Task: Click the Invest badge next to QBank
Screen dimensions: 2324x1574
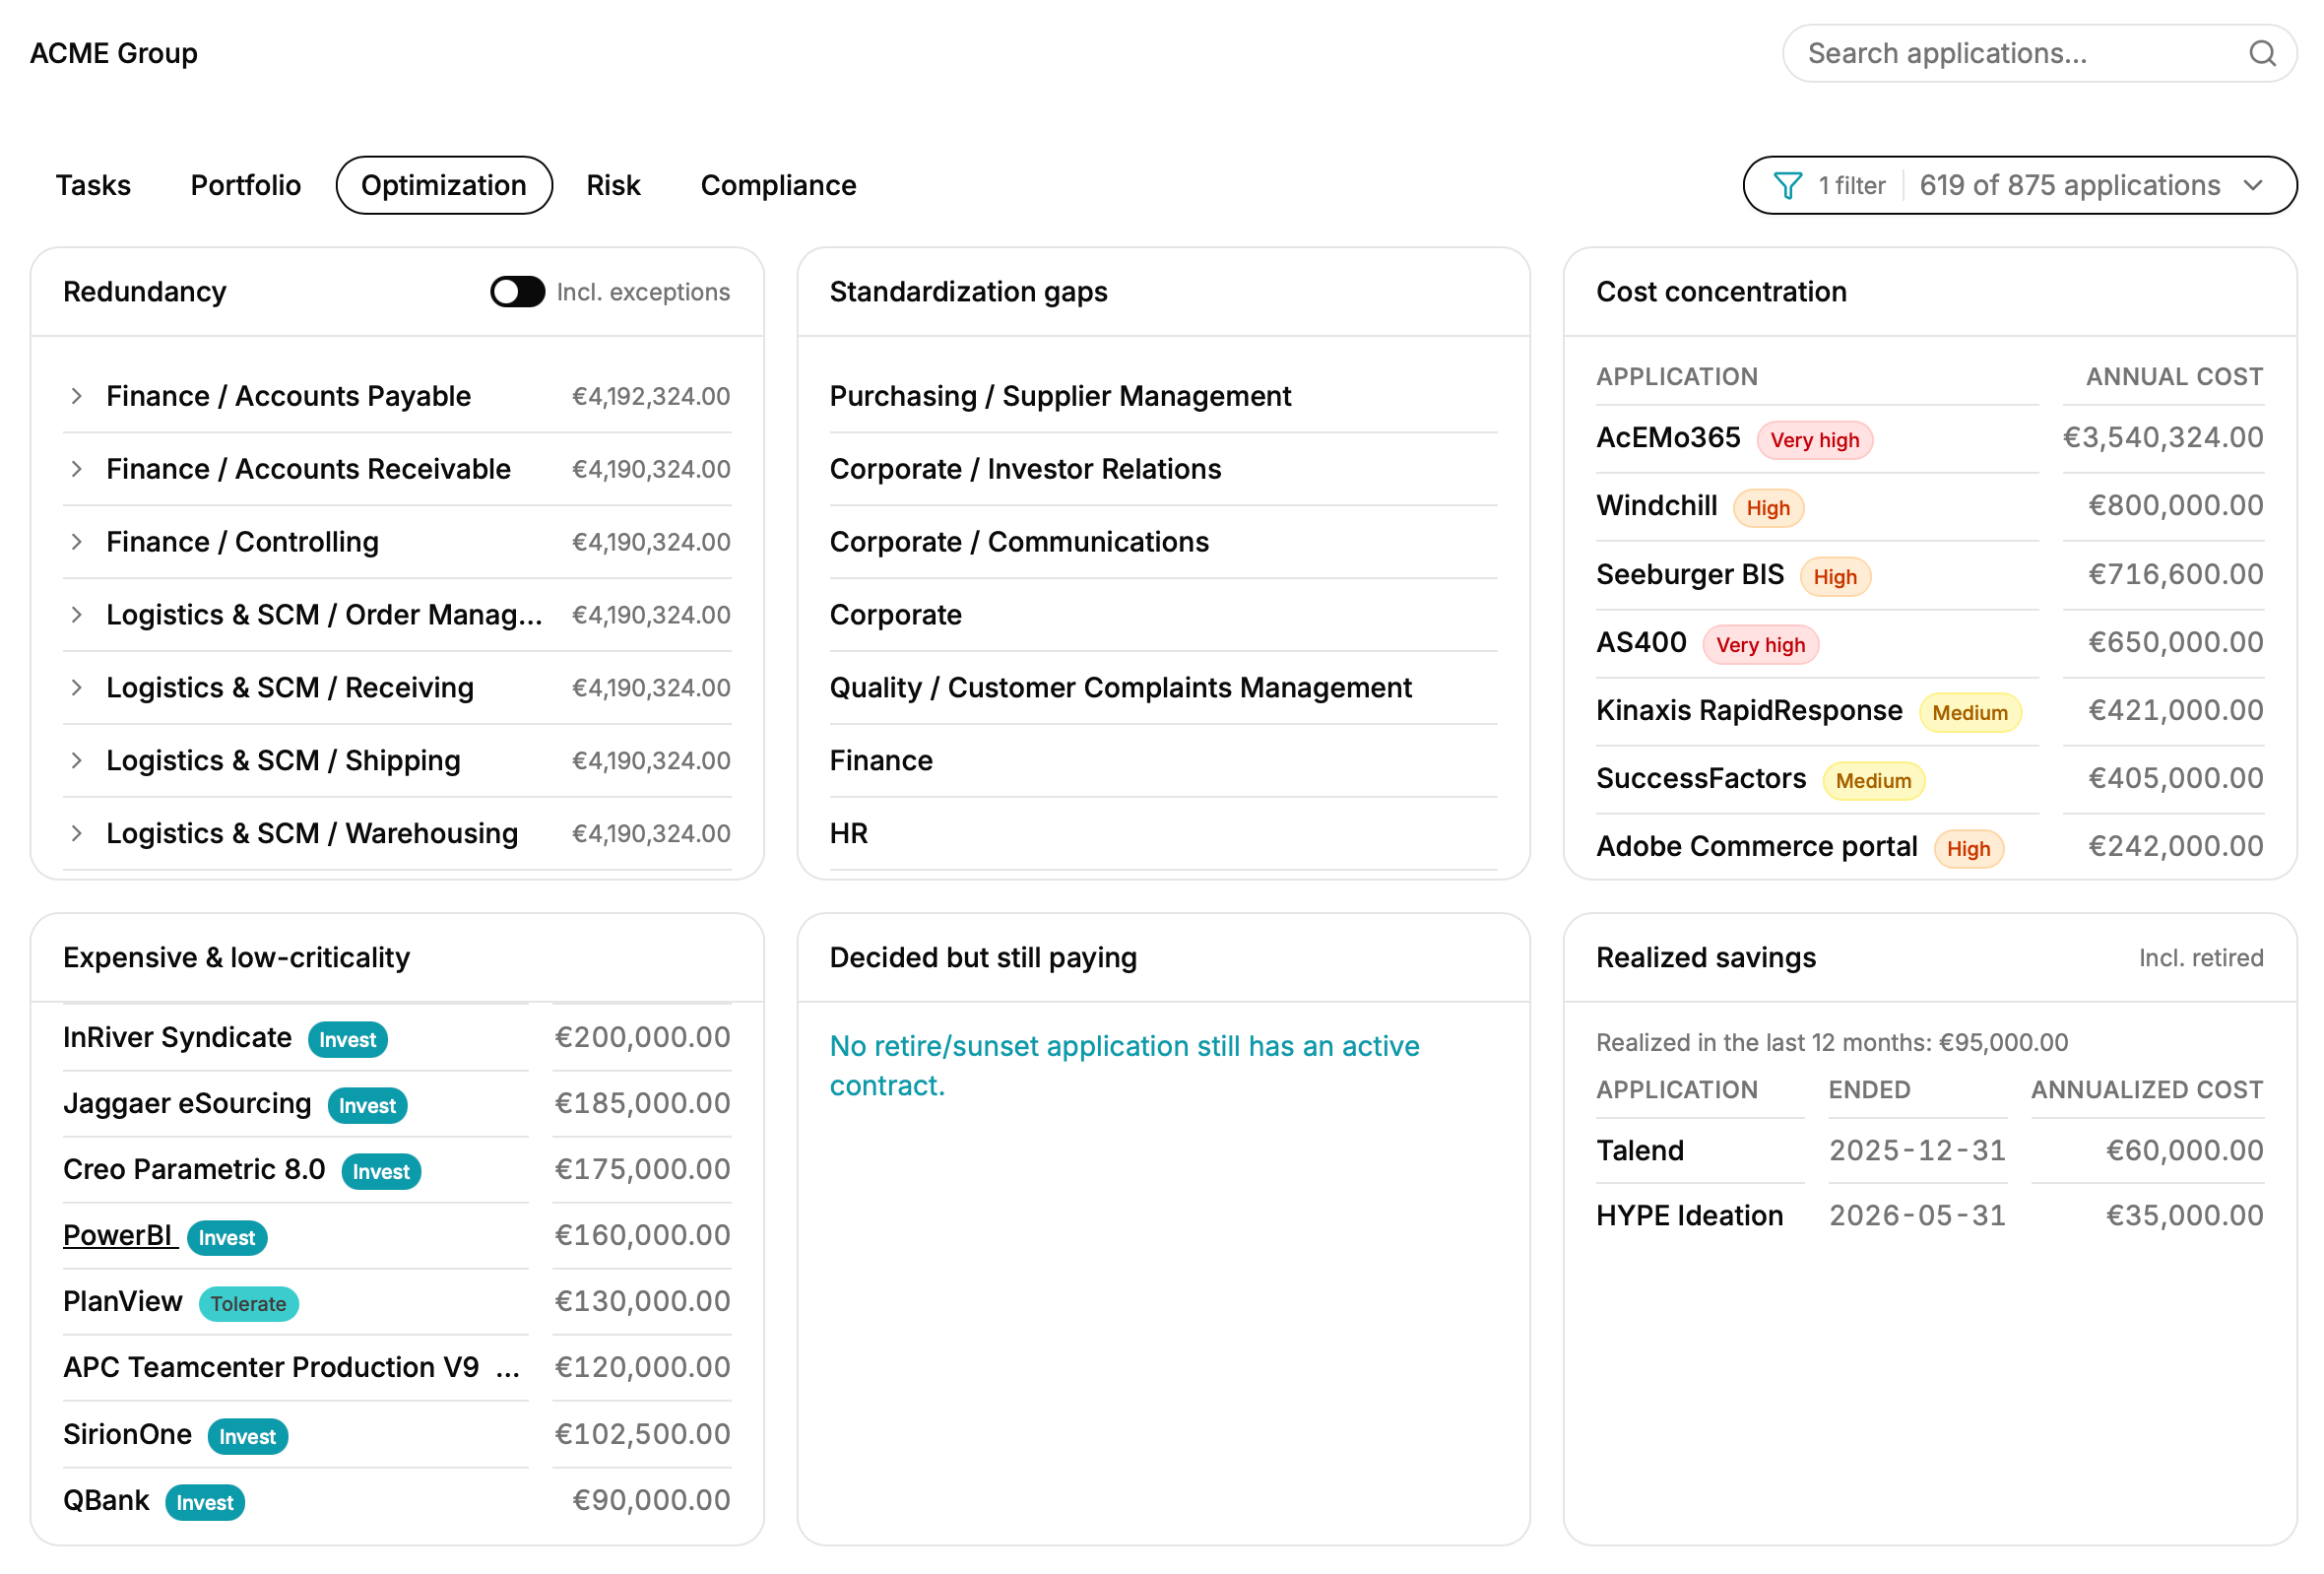Action: [204, 1503]
